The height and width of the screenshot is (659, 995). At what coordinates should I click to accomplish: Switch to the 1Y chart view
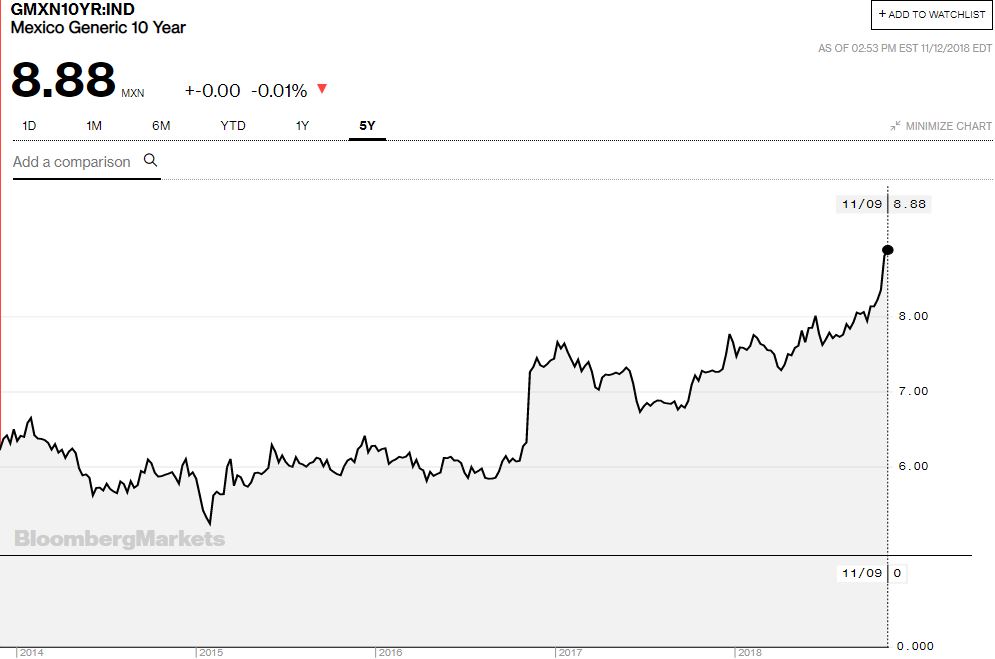tap(302, 126)
